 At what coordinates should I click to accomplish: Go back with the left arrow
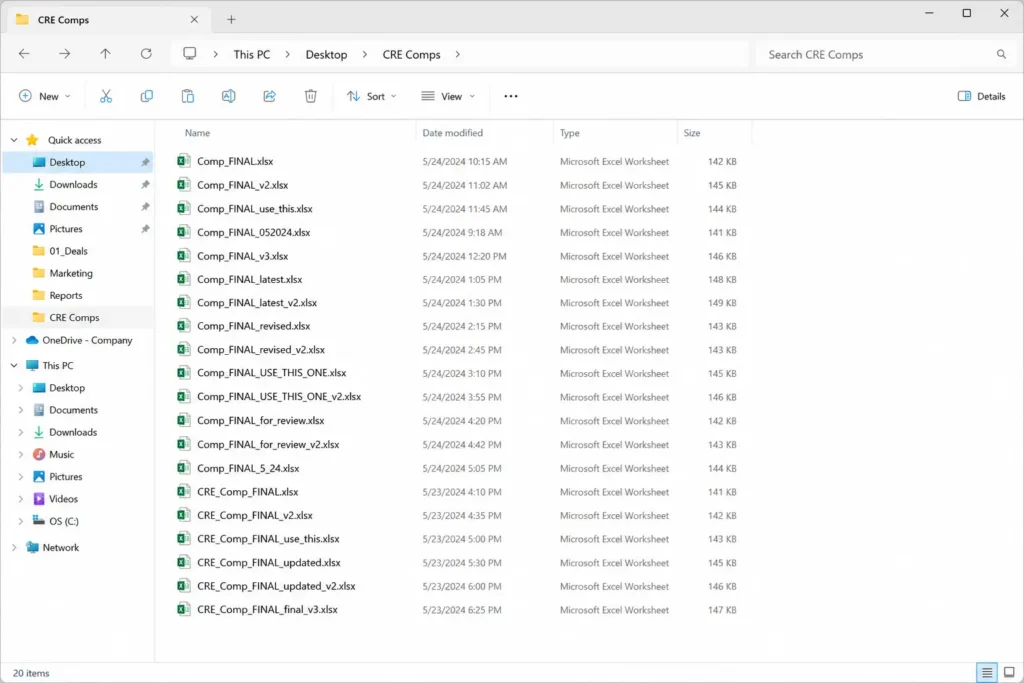pos(24,54)
